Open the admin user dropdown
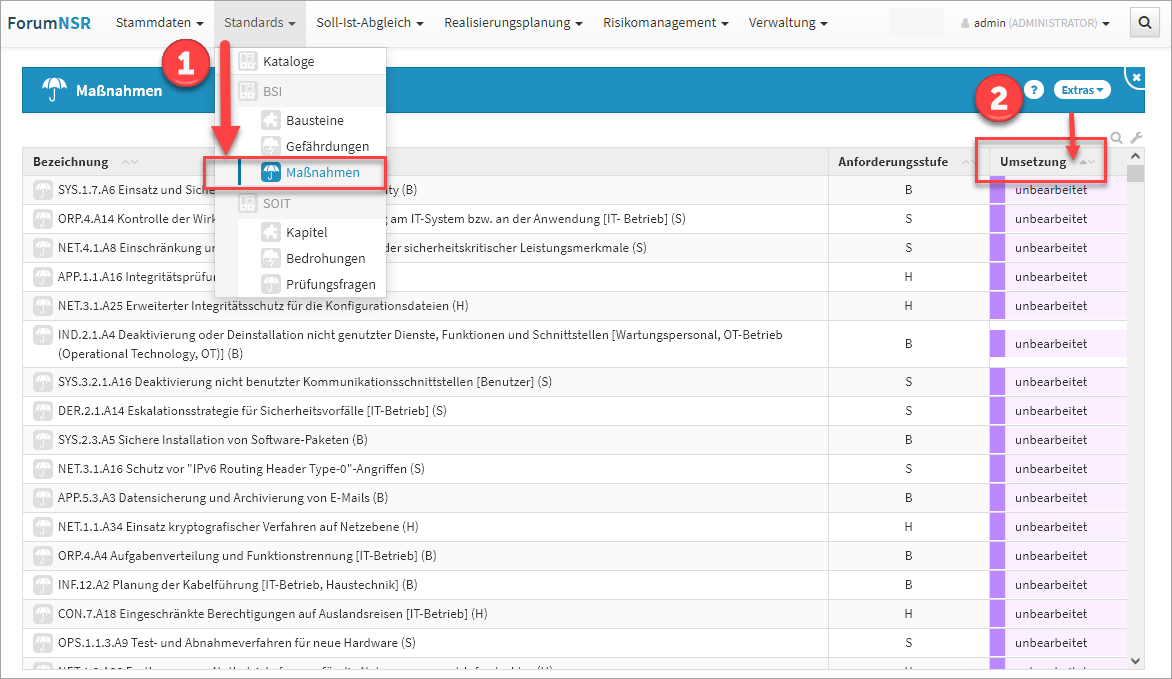The height and width of the screenshot is (679, 1172). point(1034,23)
